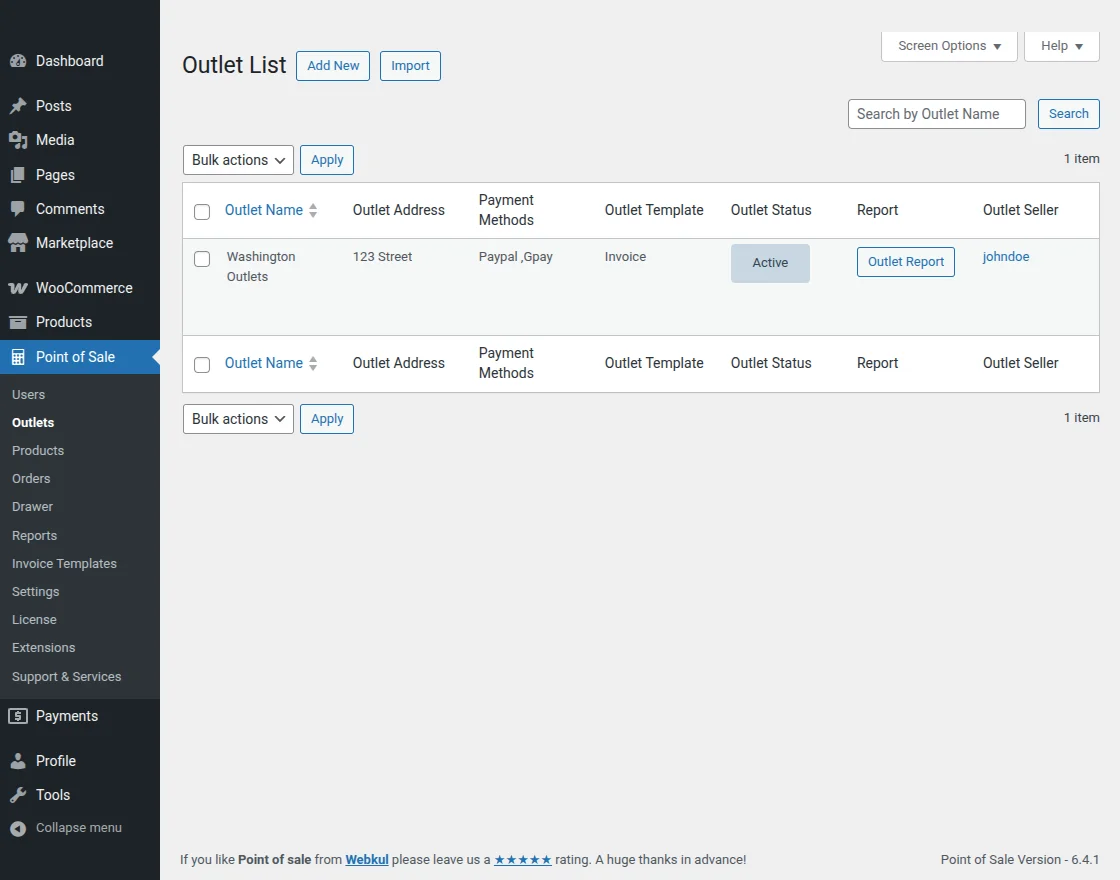The width and height of the screenshot is (1120, 880).
Task: Click the Point of Sale Version 6.4.1 text
Action: [1020, 859]
